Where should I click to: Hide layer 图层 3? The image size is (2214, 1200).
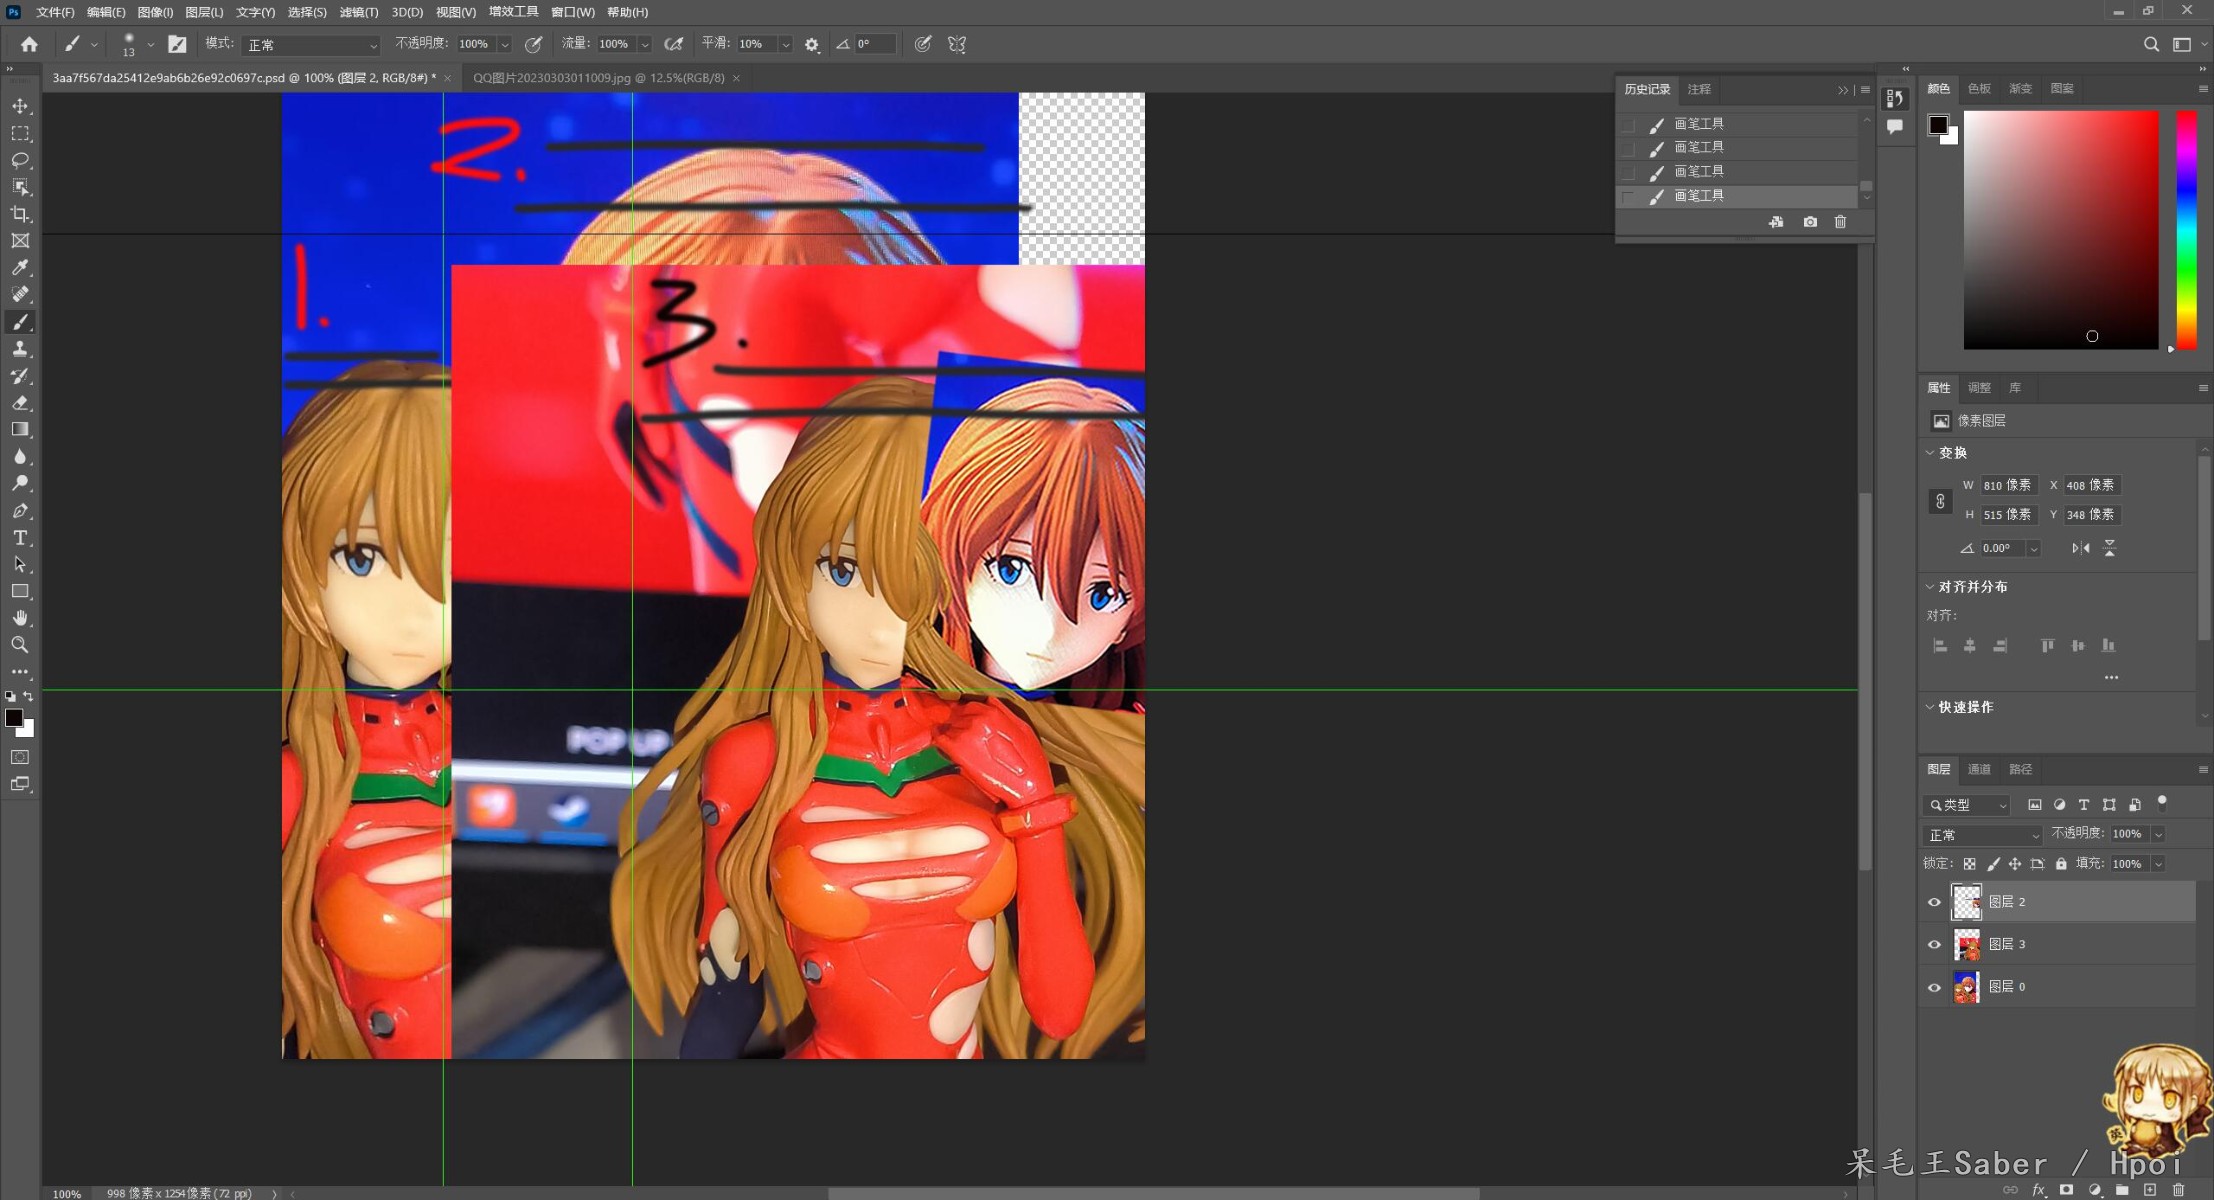tap(1934, 945)
